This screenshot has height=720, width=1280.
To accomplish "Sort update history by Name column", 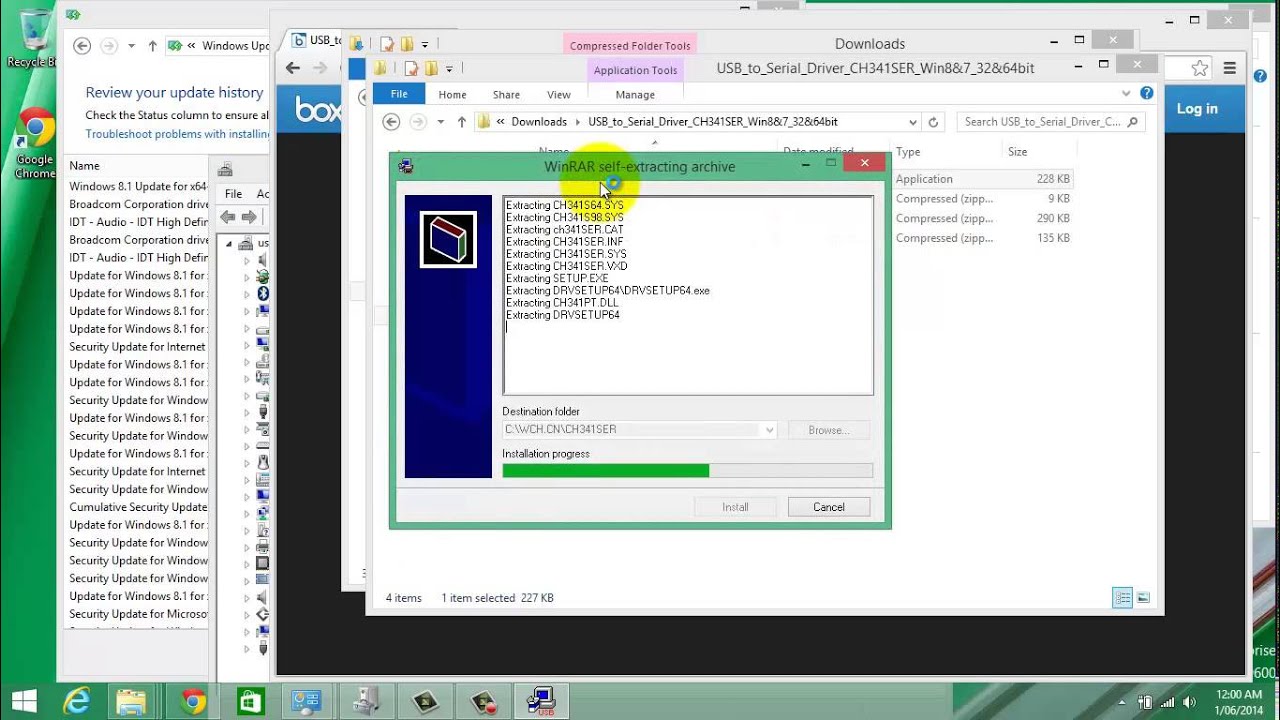I will tap(85, 166).
